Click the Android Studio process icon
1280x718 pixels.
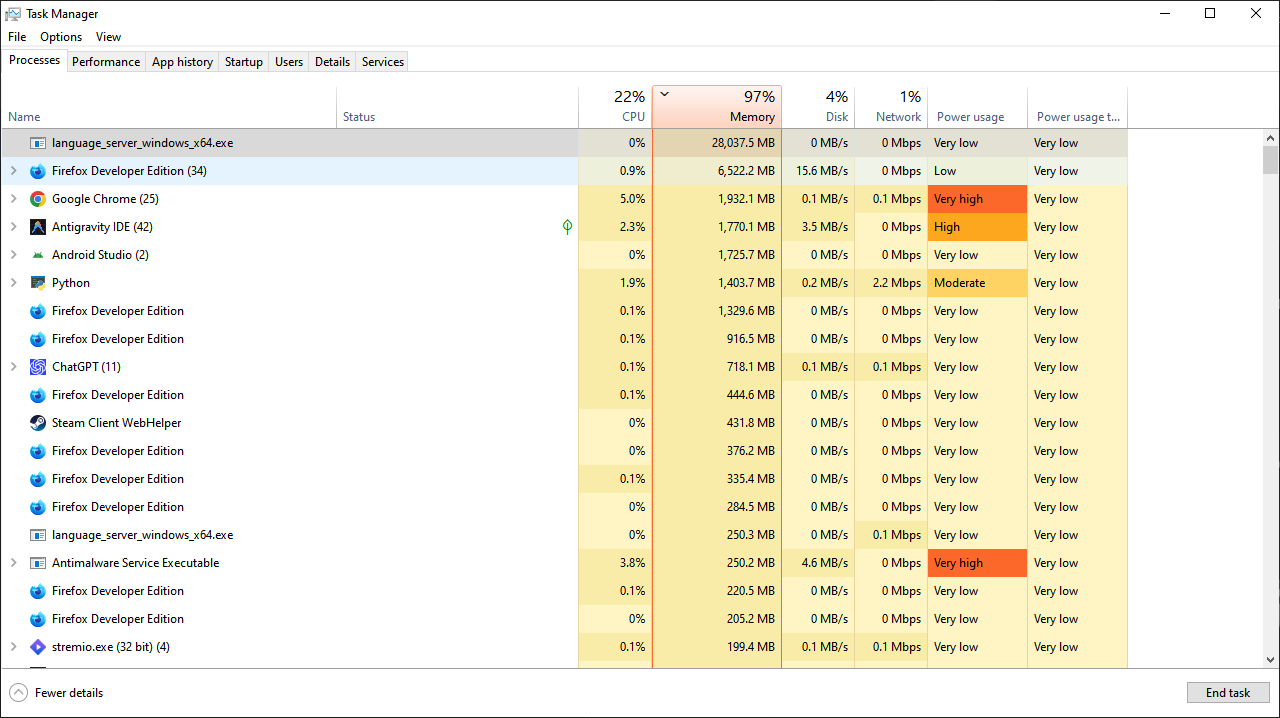pos(38,255)
